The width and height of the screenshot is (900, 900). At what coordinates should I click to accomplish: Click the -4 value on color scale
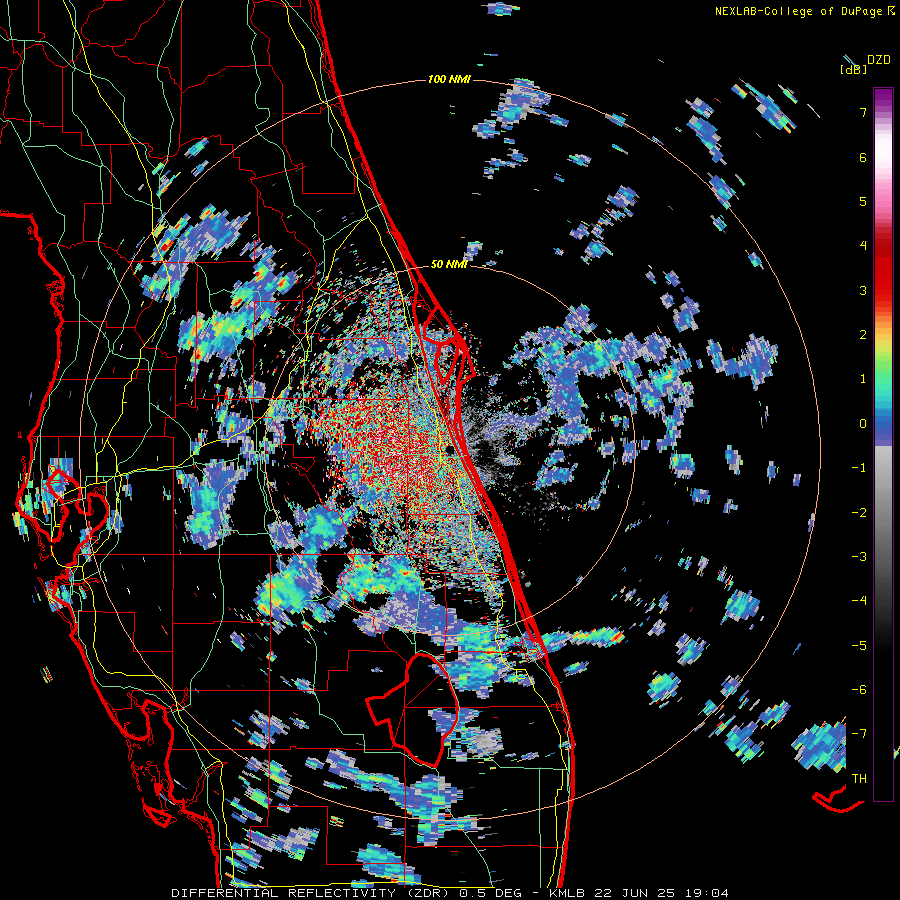coord(859,601)
